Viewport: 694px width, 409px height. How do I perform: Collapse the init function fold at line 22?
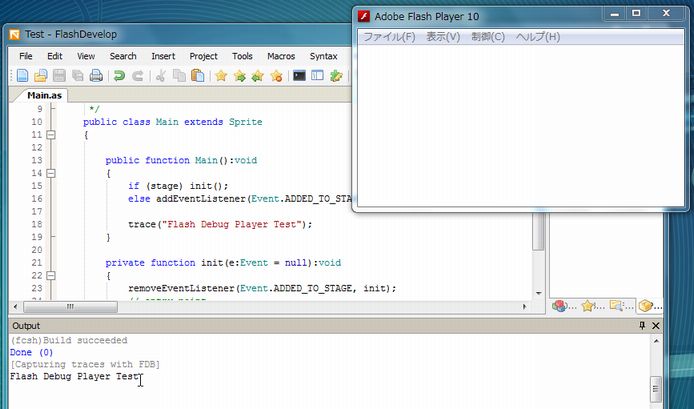point(51,275)
